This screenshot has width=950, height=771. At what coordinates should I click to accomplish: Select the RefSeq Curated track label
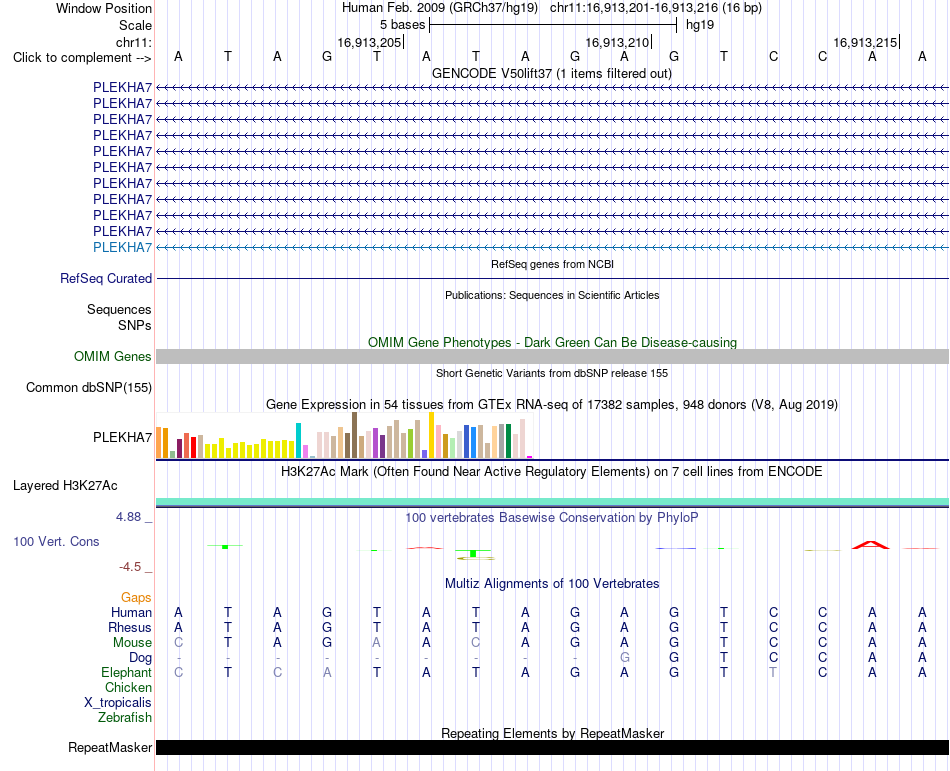[106, 279]
